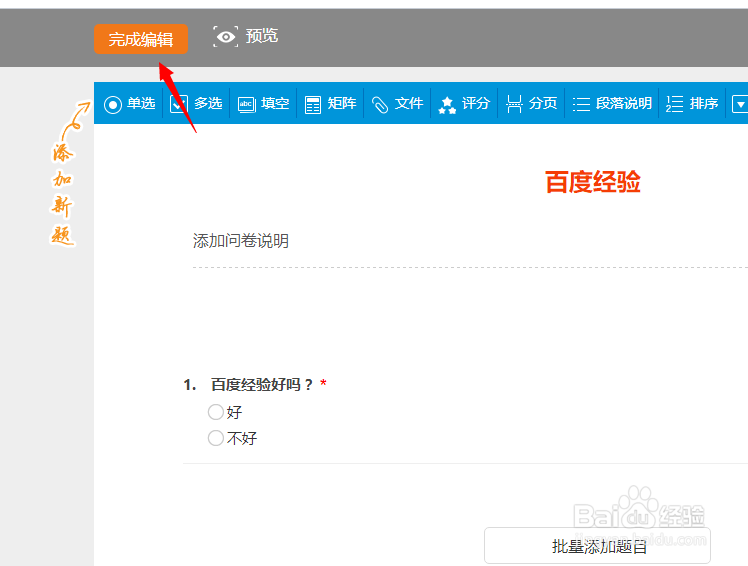Click the 批量添加题目 button
The width and height of the screenshot is (748, 566).
(x=597, y=545)
